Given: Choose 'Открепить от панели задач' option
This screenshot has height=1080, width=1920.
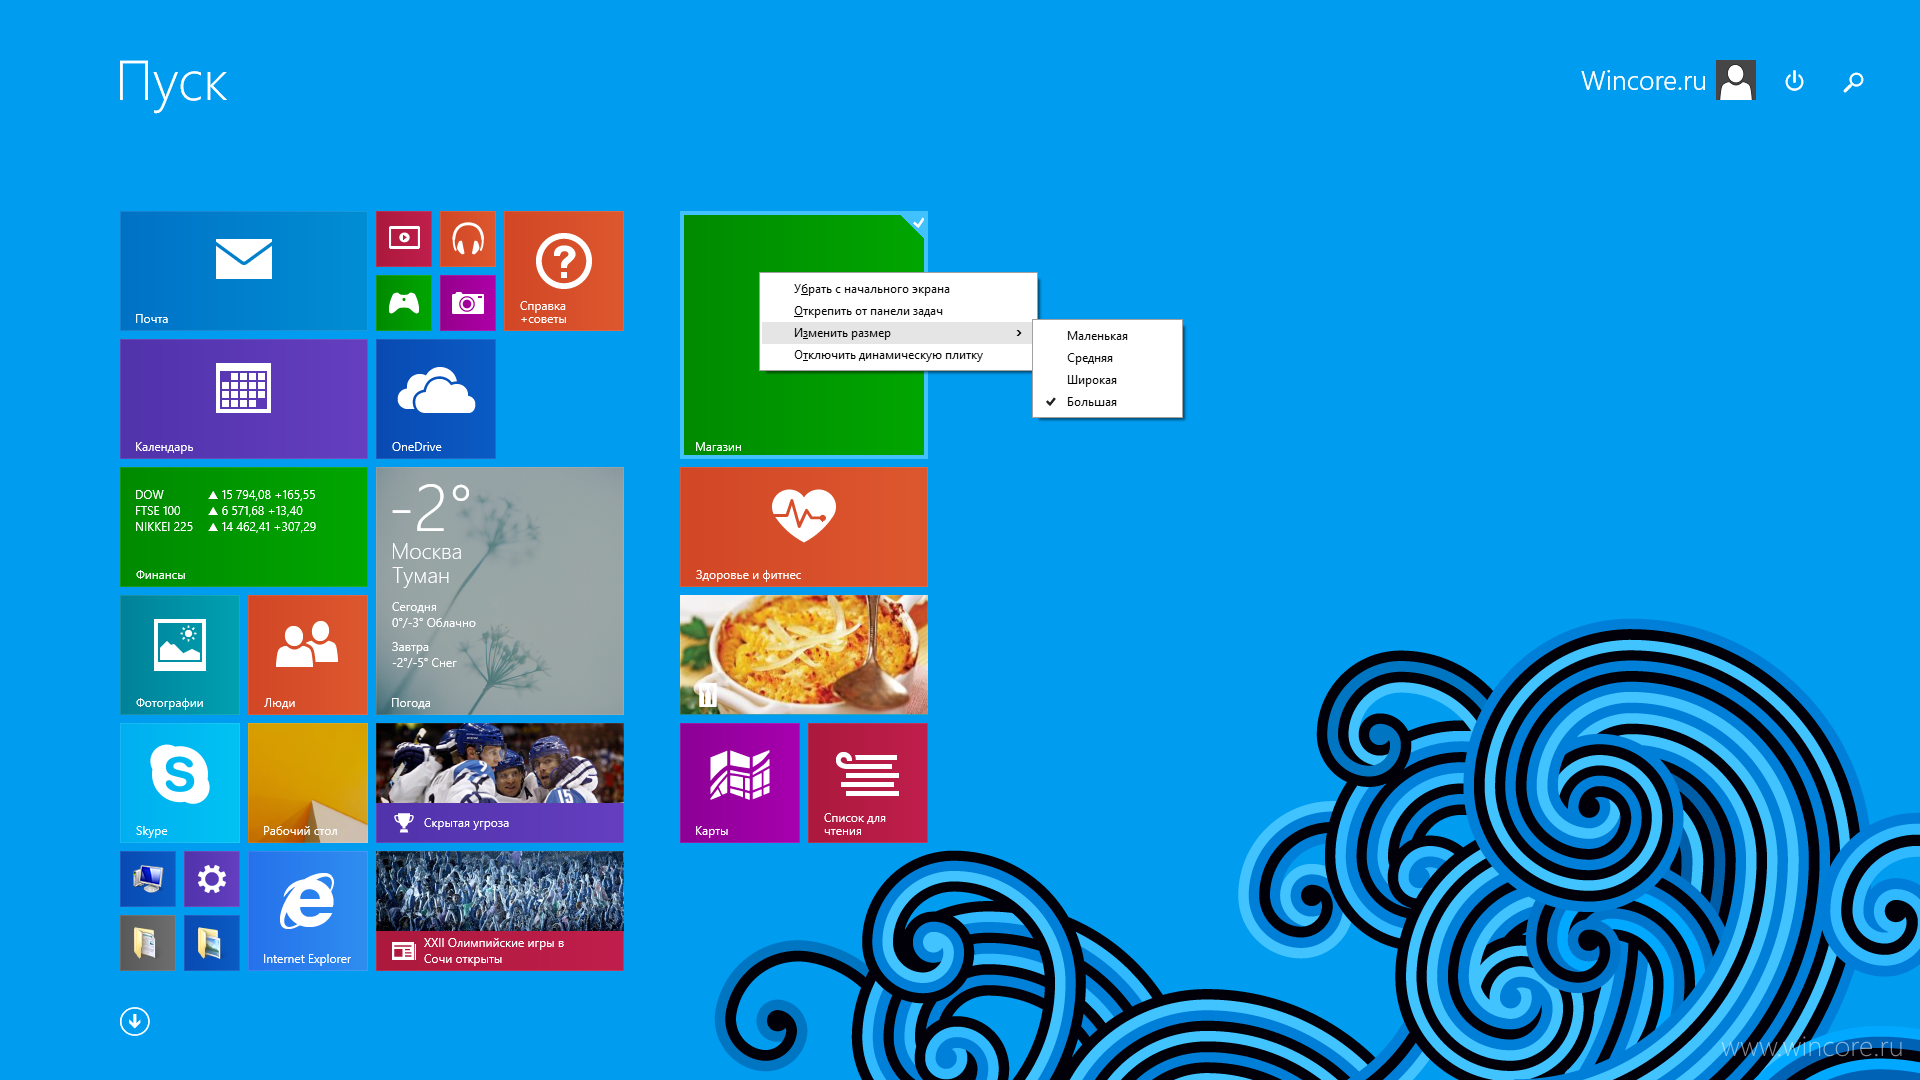Looking at the screenshot, I should (x=897, y=311).
